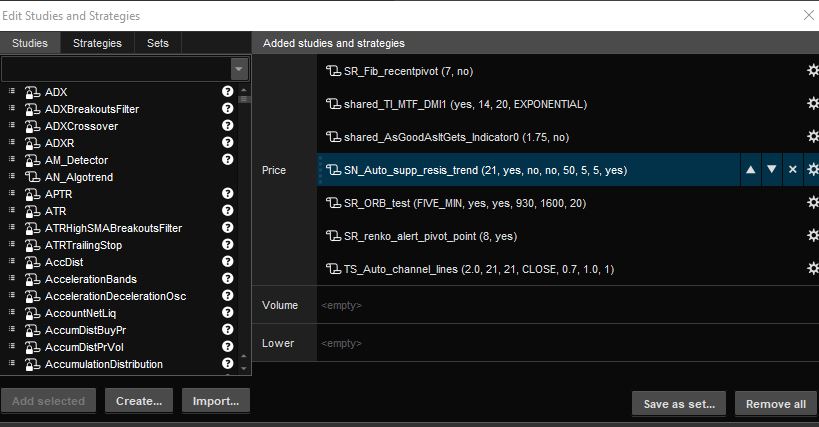Remove SN_Auto_supp_resis_trend study with X icon
Viewport: 819px width, 427px height.
(792, 170)
